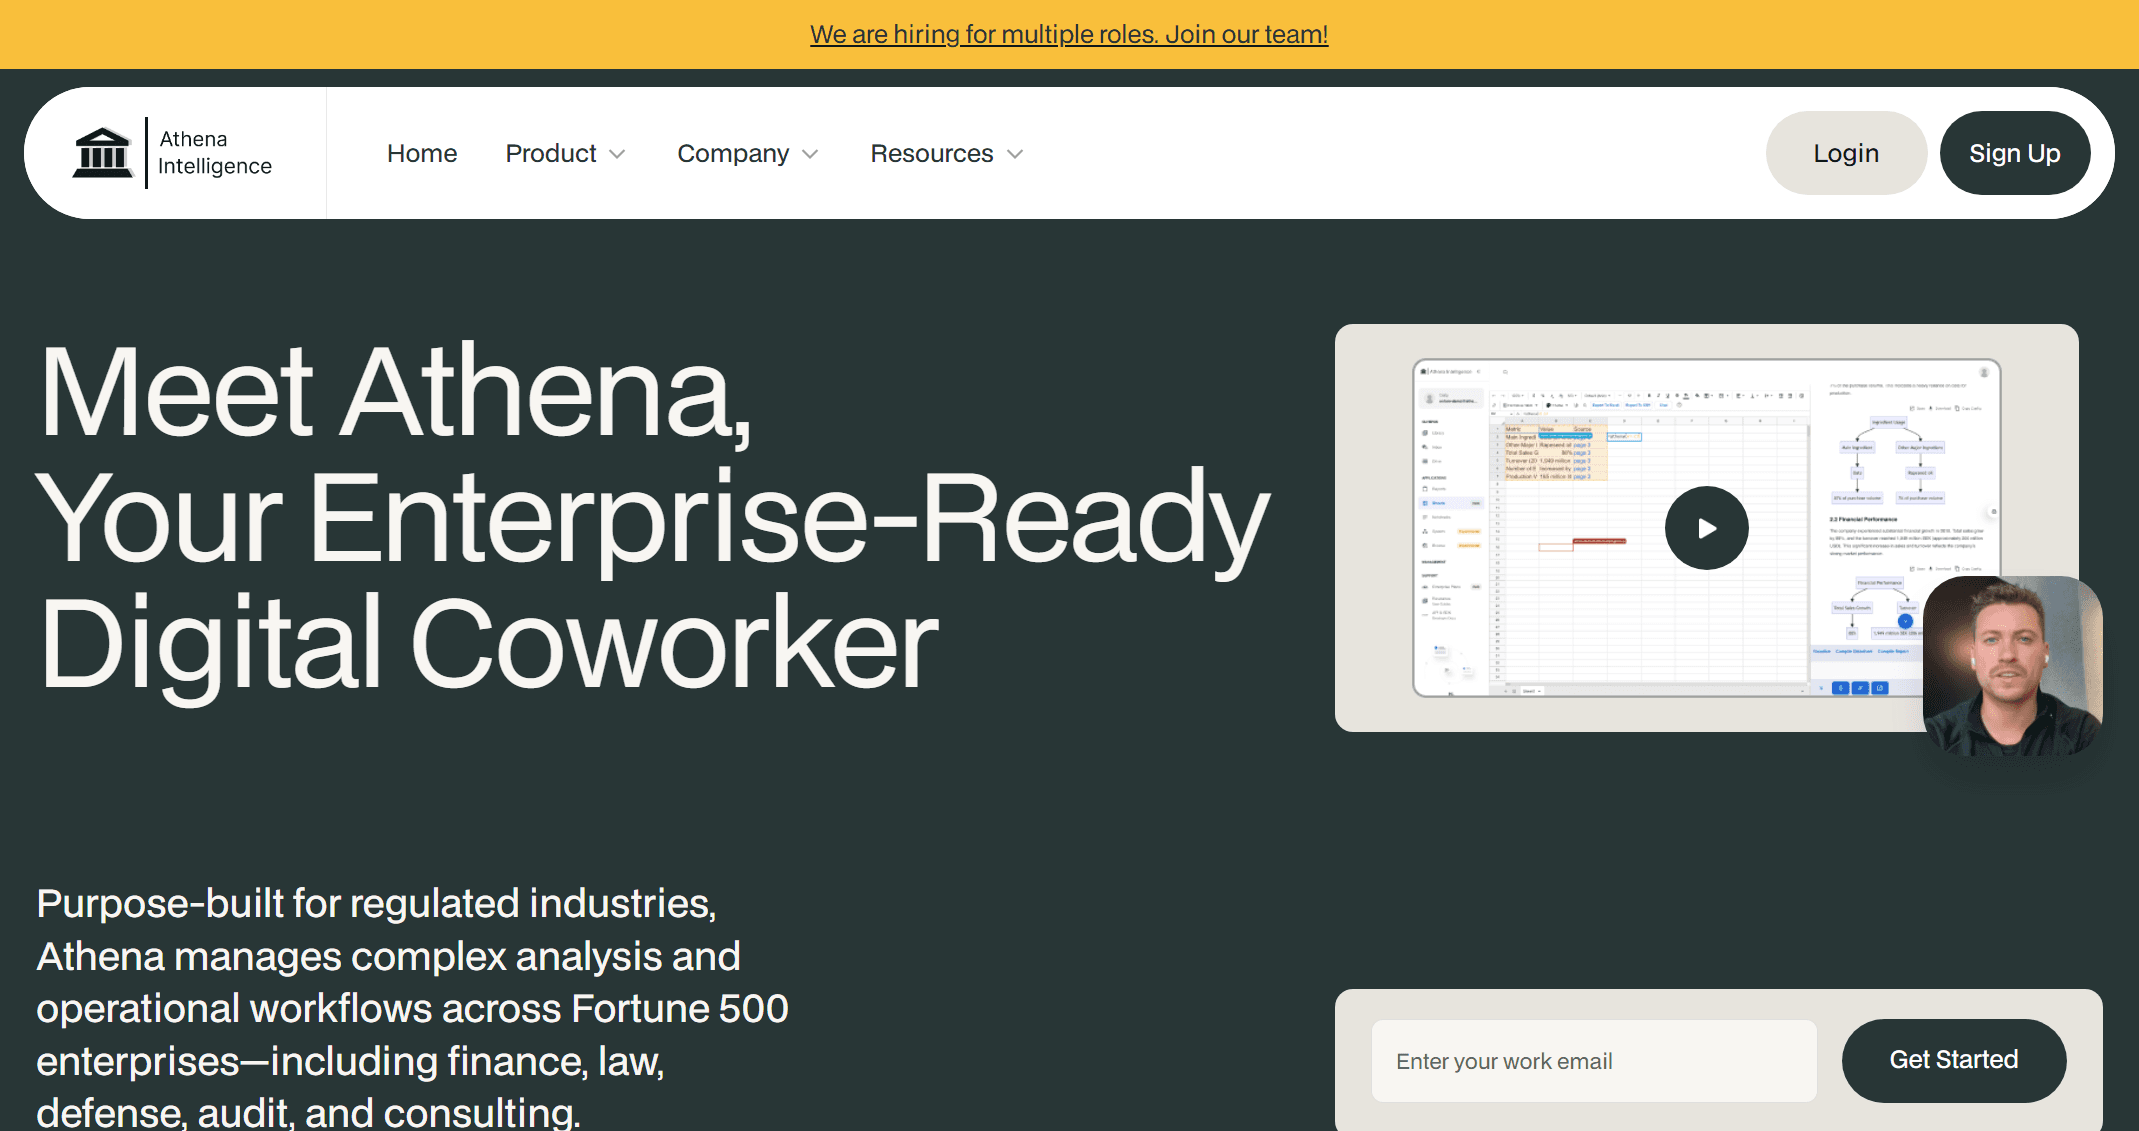Image resolution: width=2139 pixels, height=1131 pixels.
Task: Open the hiring announcement banner link
Action: click(x=1068, y=34)
